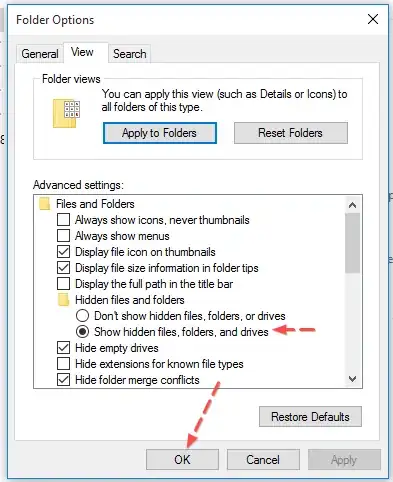Image resolution: width=393 pixels, height=482 pixels.
Task: Open the Search tab
Action: pyautogui.click(x=130, y=54)
